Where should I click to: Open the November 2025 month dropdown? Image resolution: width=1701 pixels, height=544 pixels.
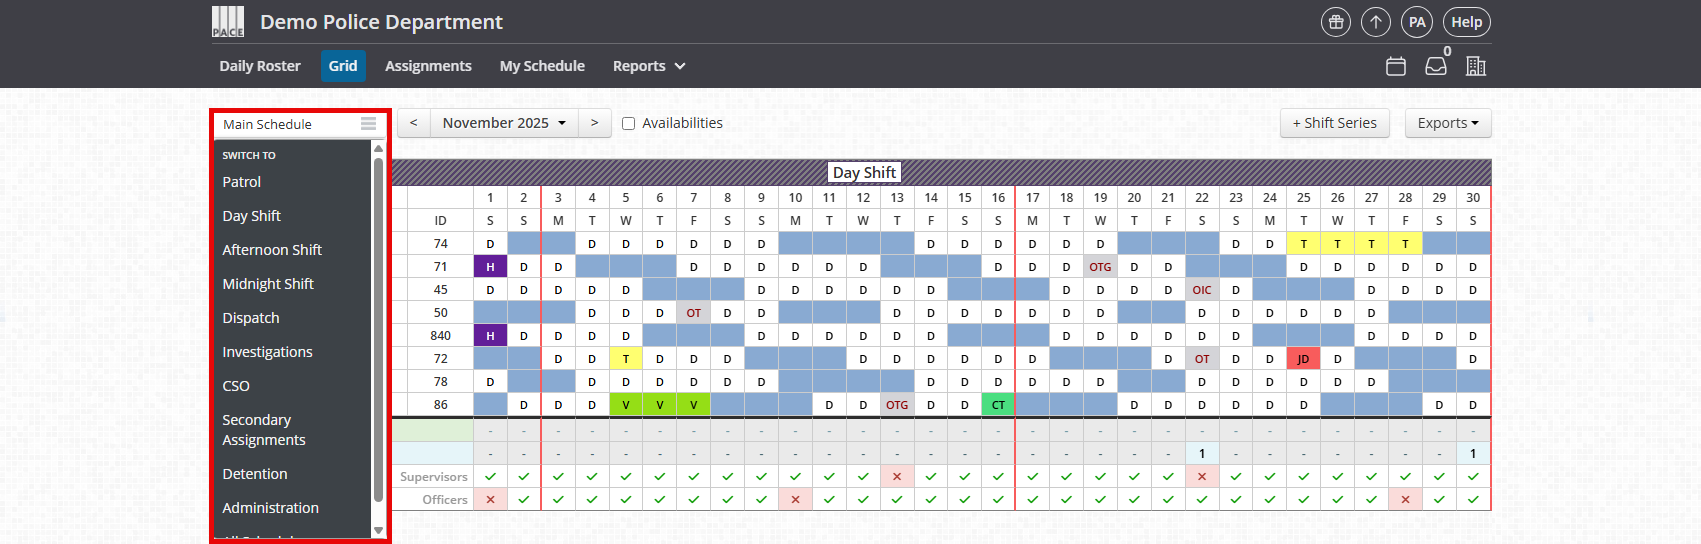(x=504, y=123)
